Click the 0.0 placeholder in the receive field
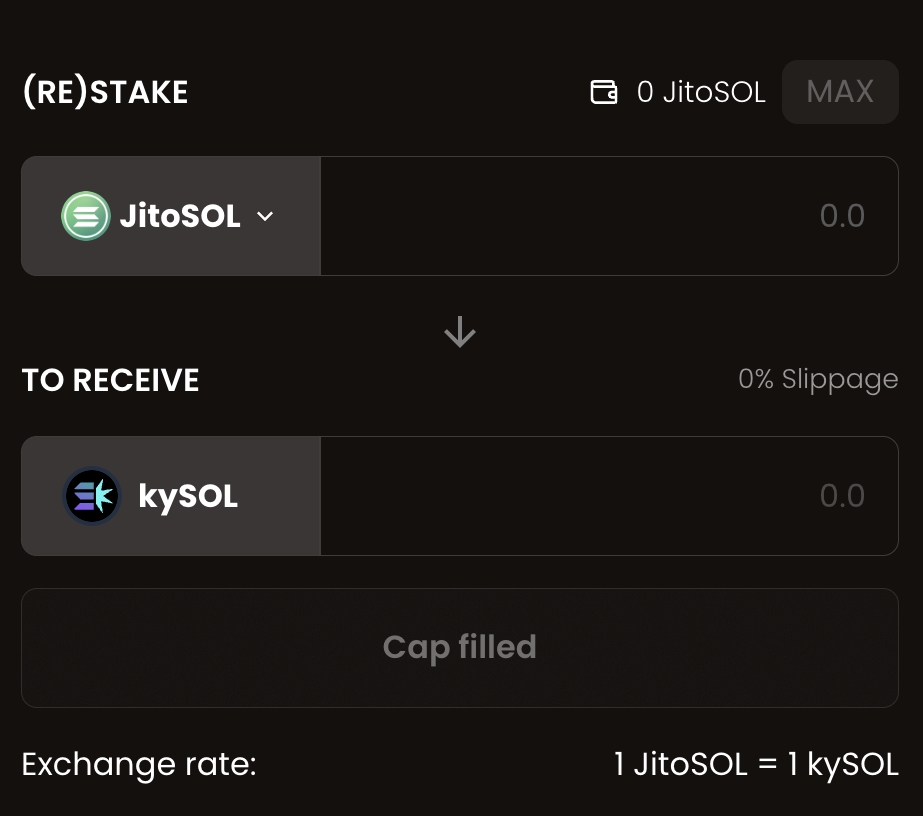Viewport: 923px width, 816px height. (842, 496)
